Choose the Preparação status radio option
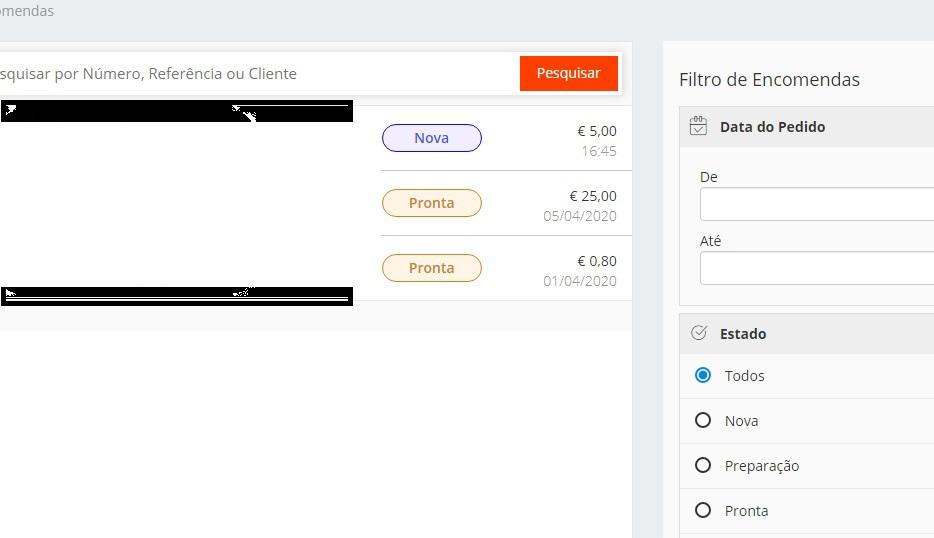 click(703, 466)
